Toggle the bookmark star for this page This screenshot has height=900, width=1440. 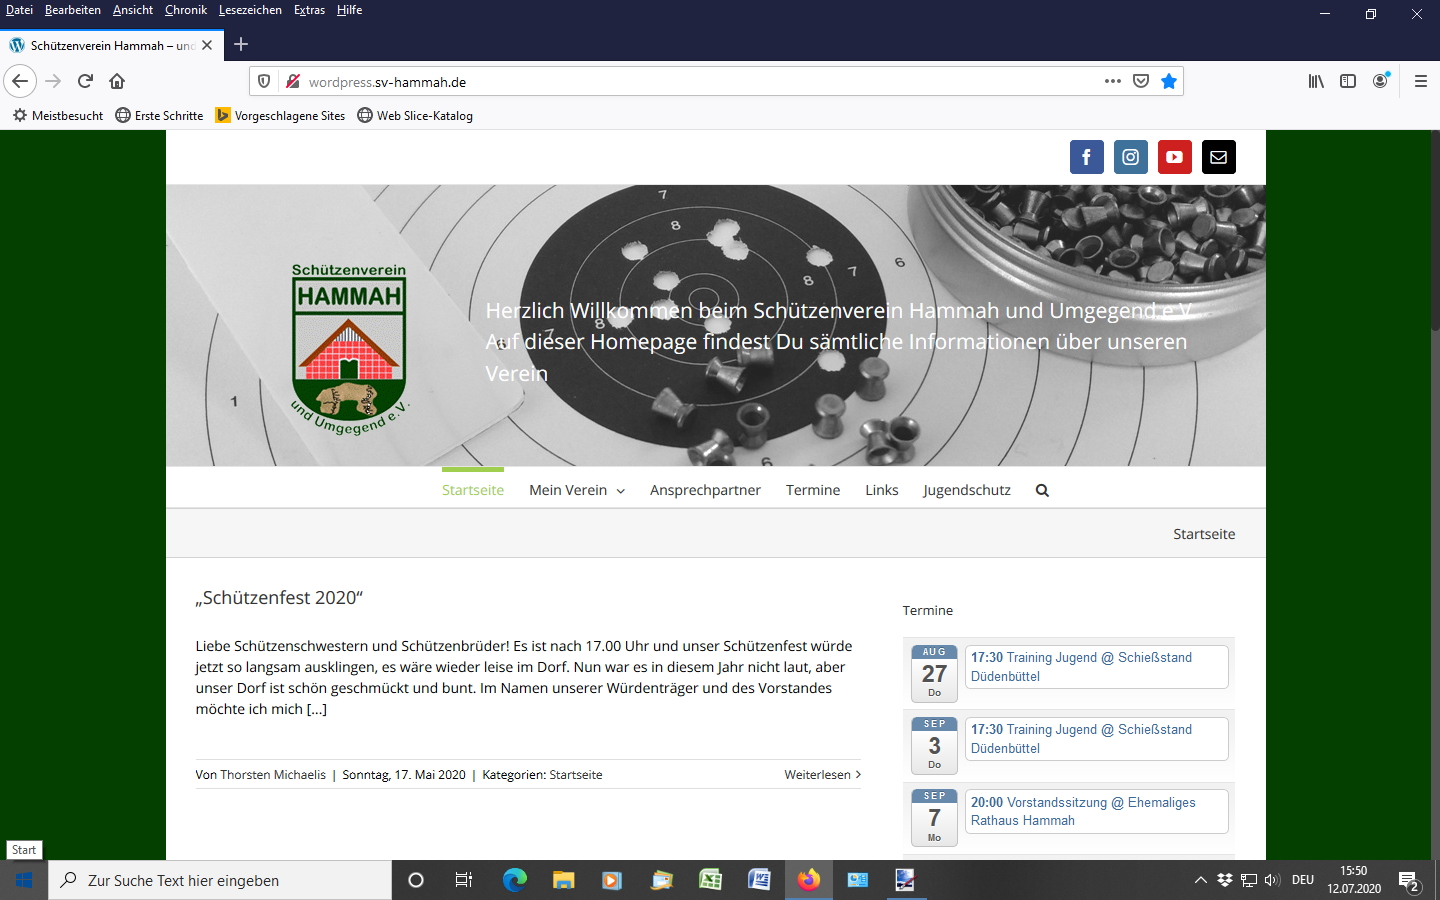[1168, 81]
